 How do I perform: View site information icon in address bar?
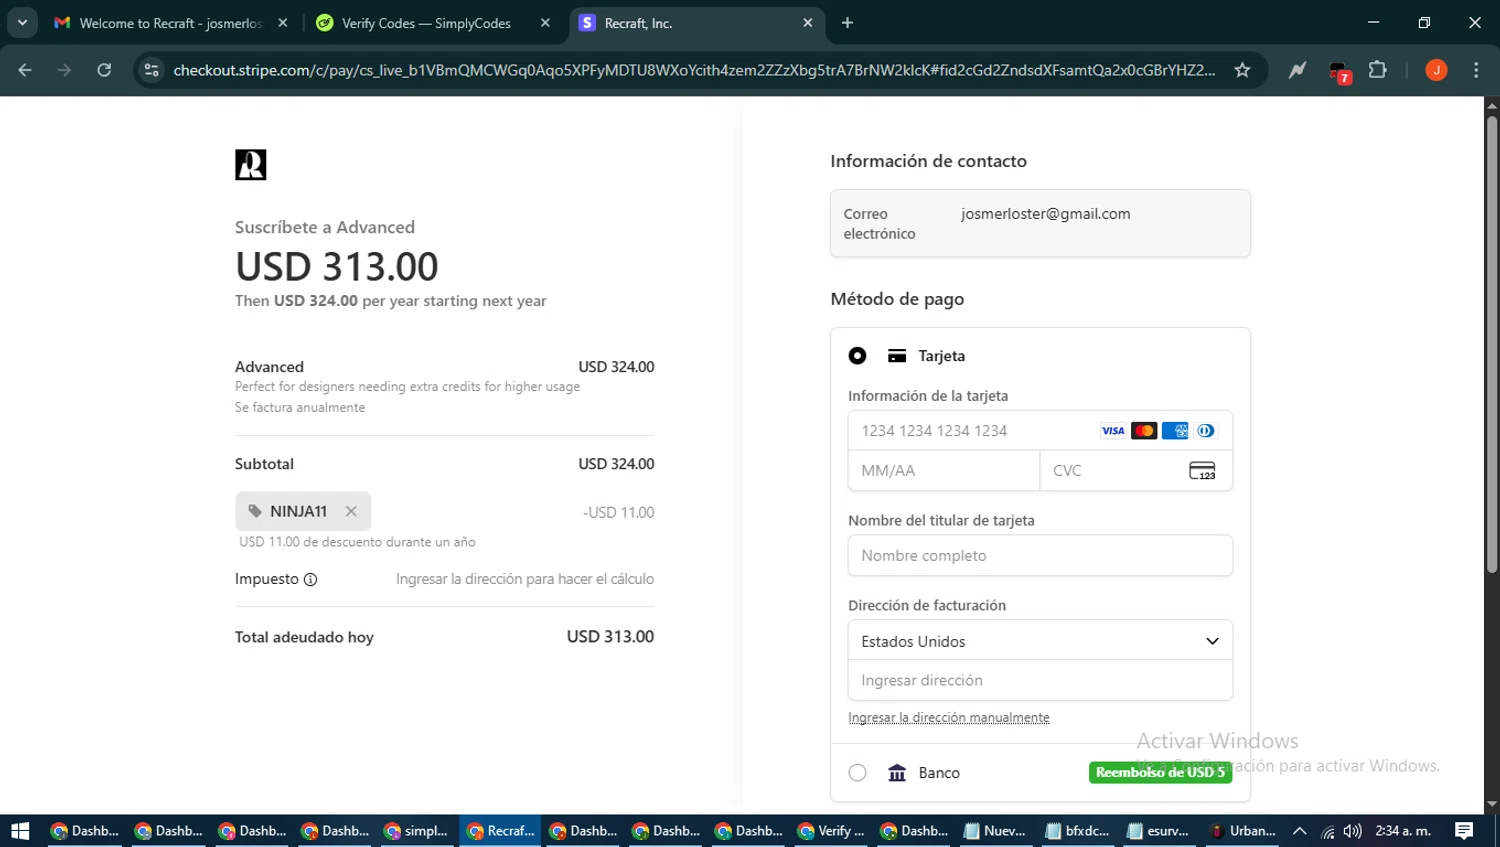(151, 70)
